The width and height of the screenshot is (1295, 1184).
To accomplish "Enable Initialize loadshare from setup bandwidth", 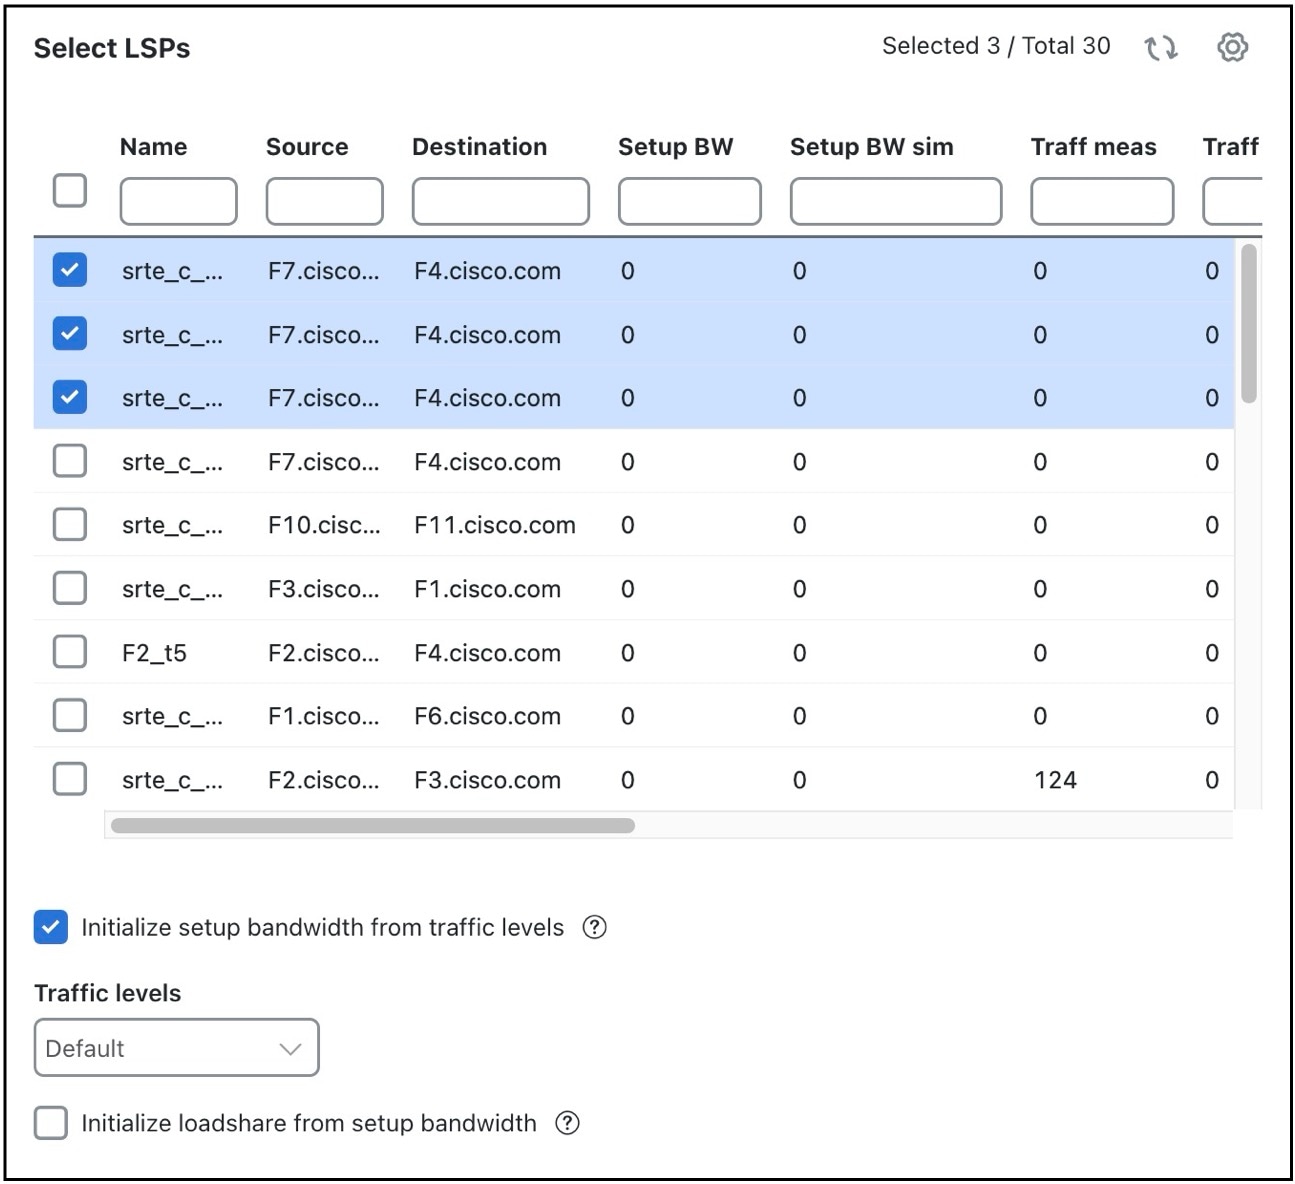I will [x=51, y=1123].
